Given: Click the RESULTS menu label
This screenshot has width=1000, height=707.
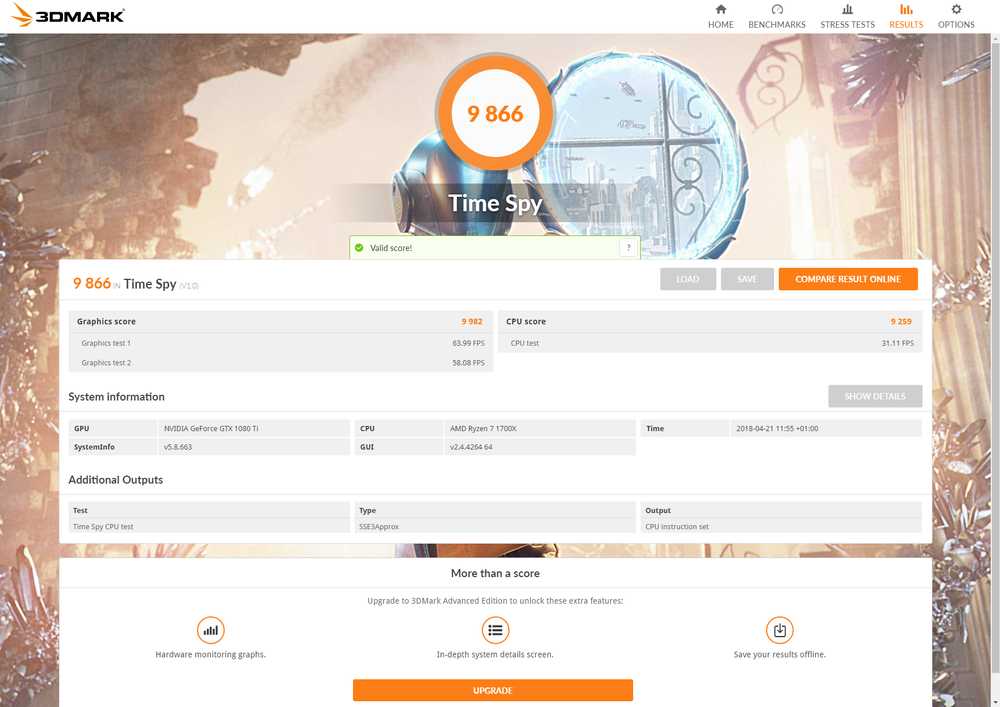Looking at the screenshot, I should tap(906, 24).
